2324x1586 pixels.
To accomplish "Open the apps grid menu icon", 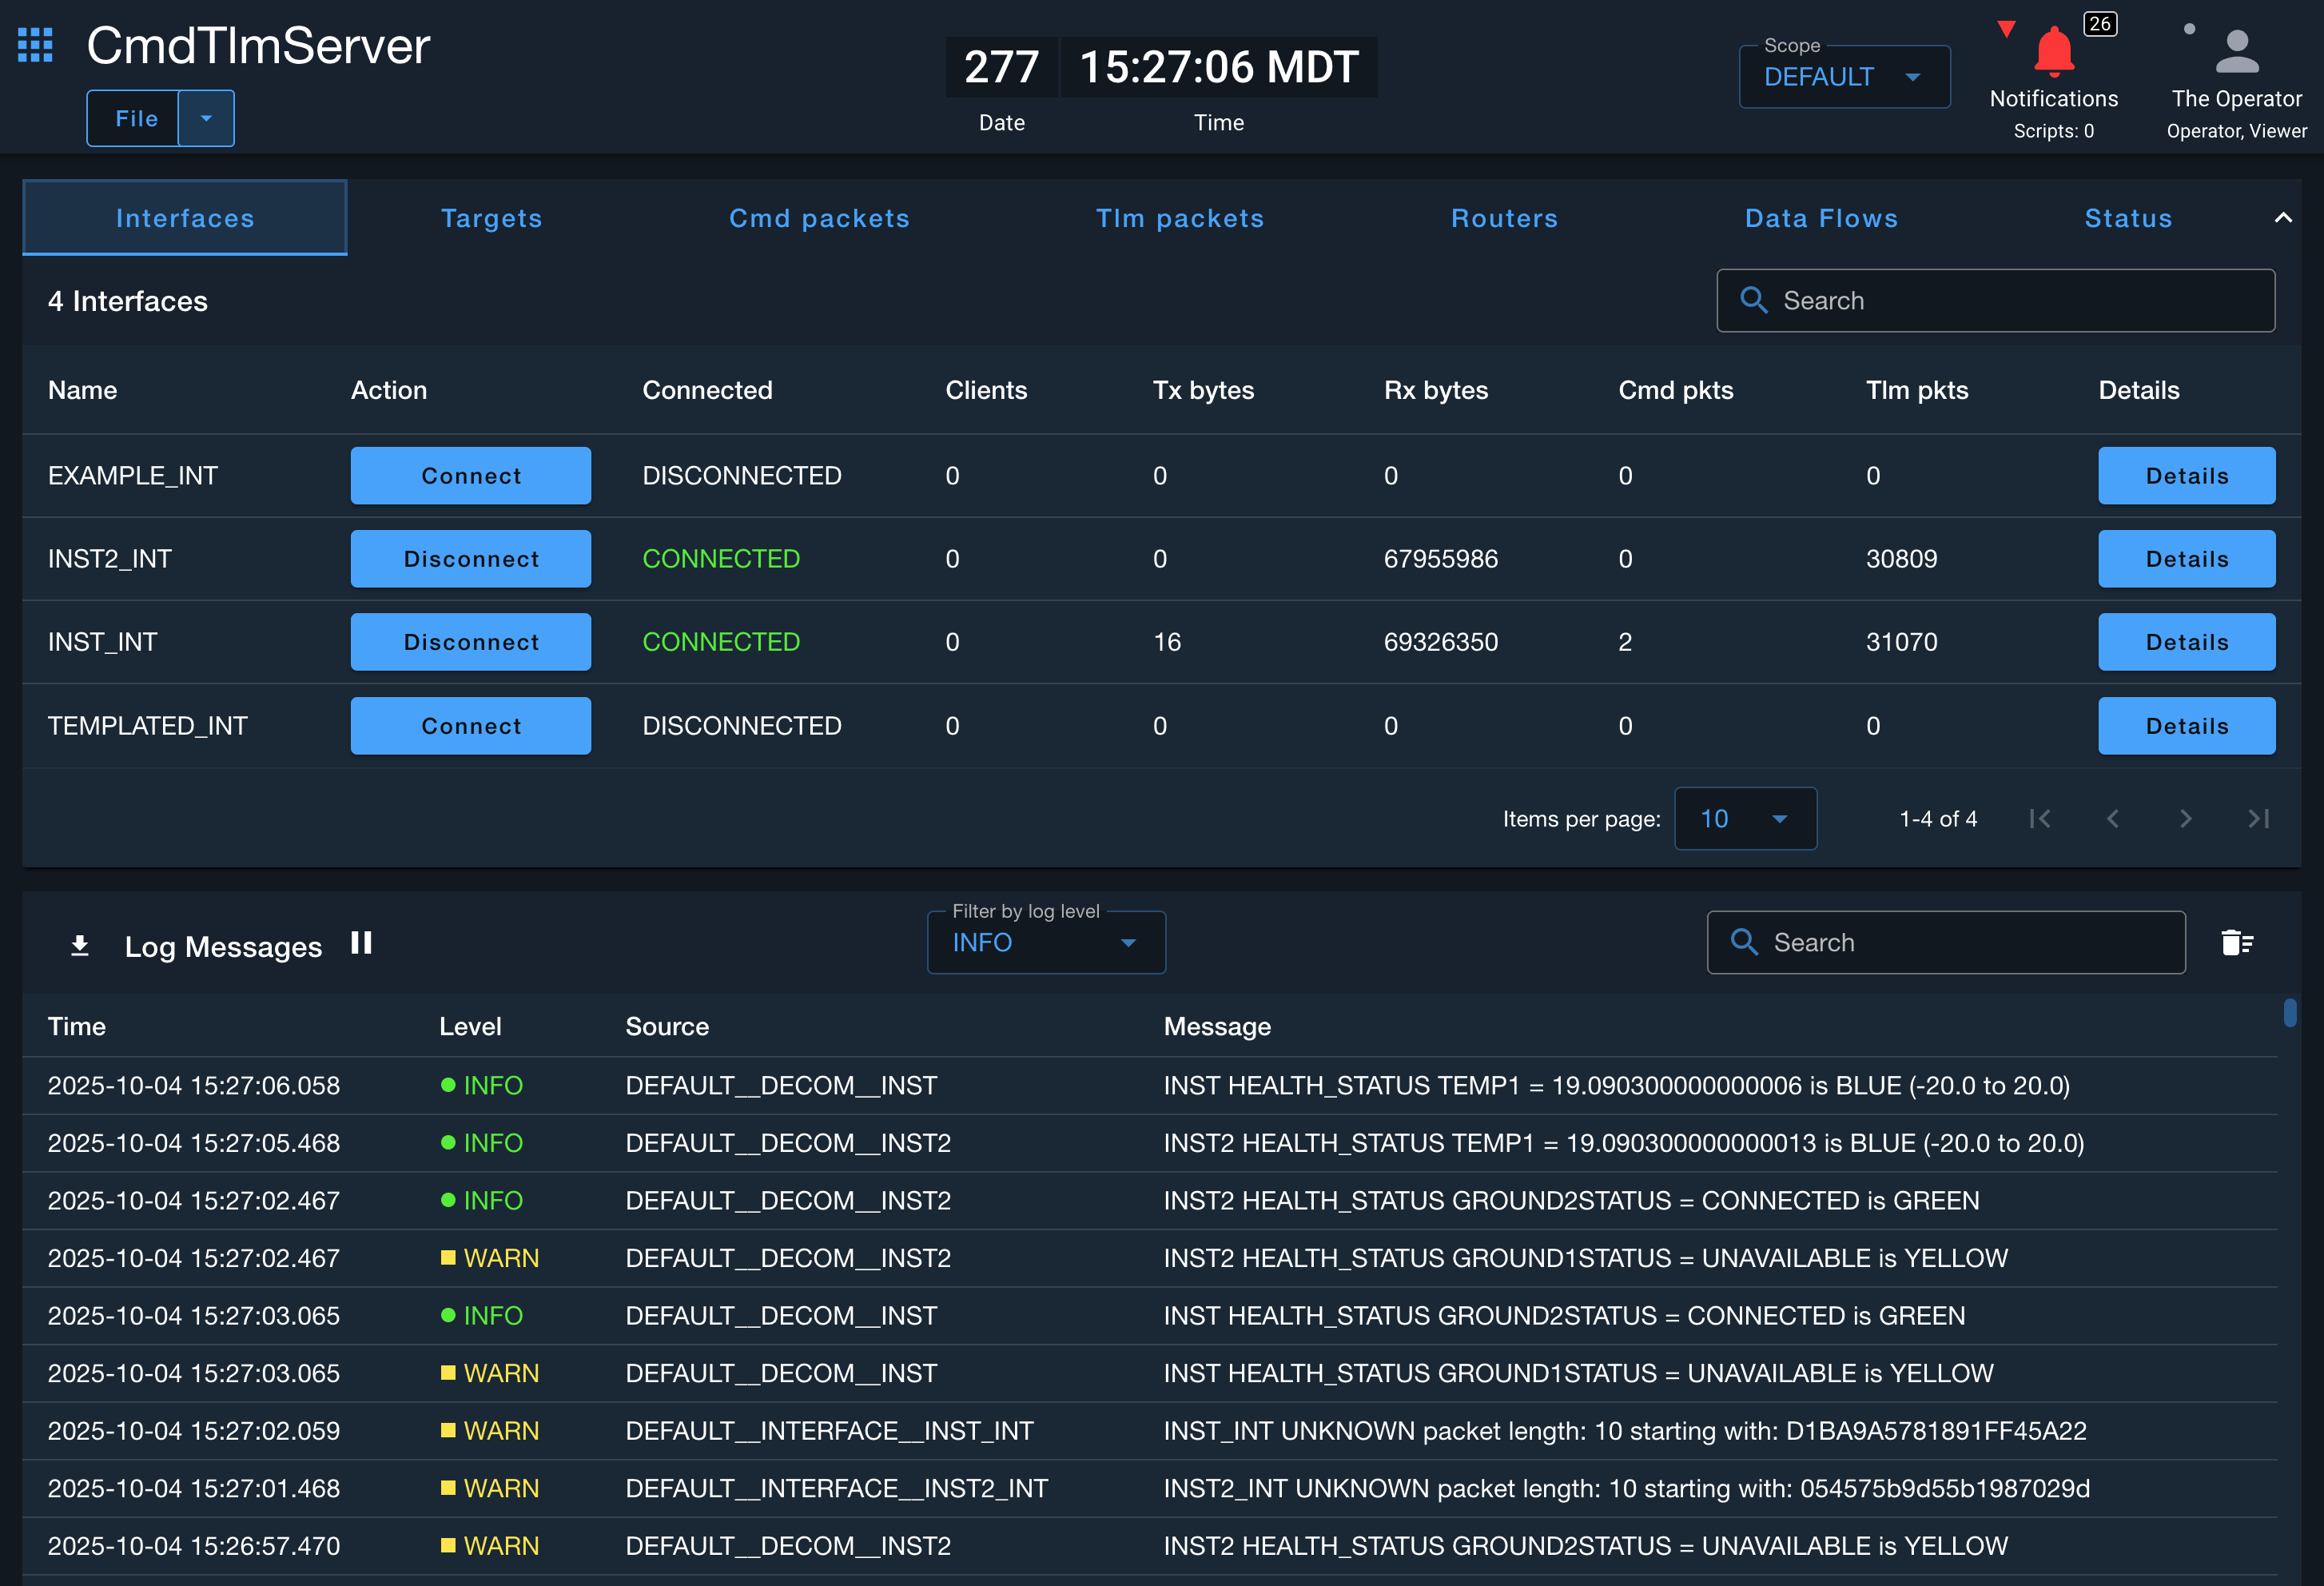I will (x=35, y=45).
